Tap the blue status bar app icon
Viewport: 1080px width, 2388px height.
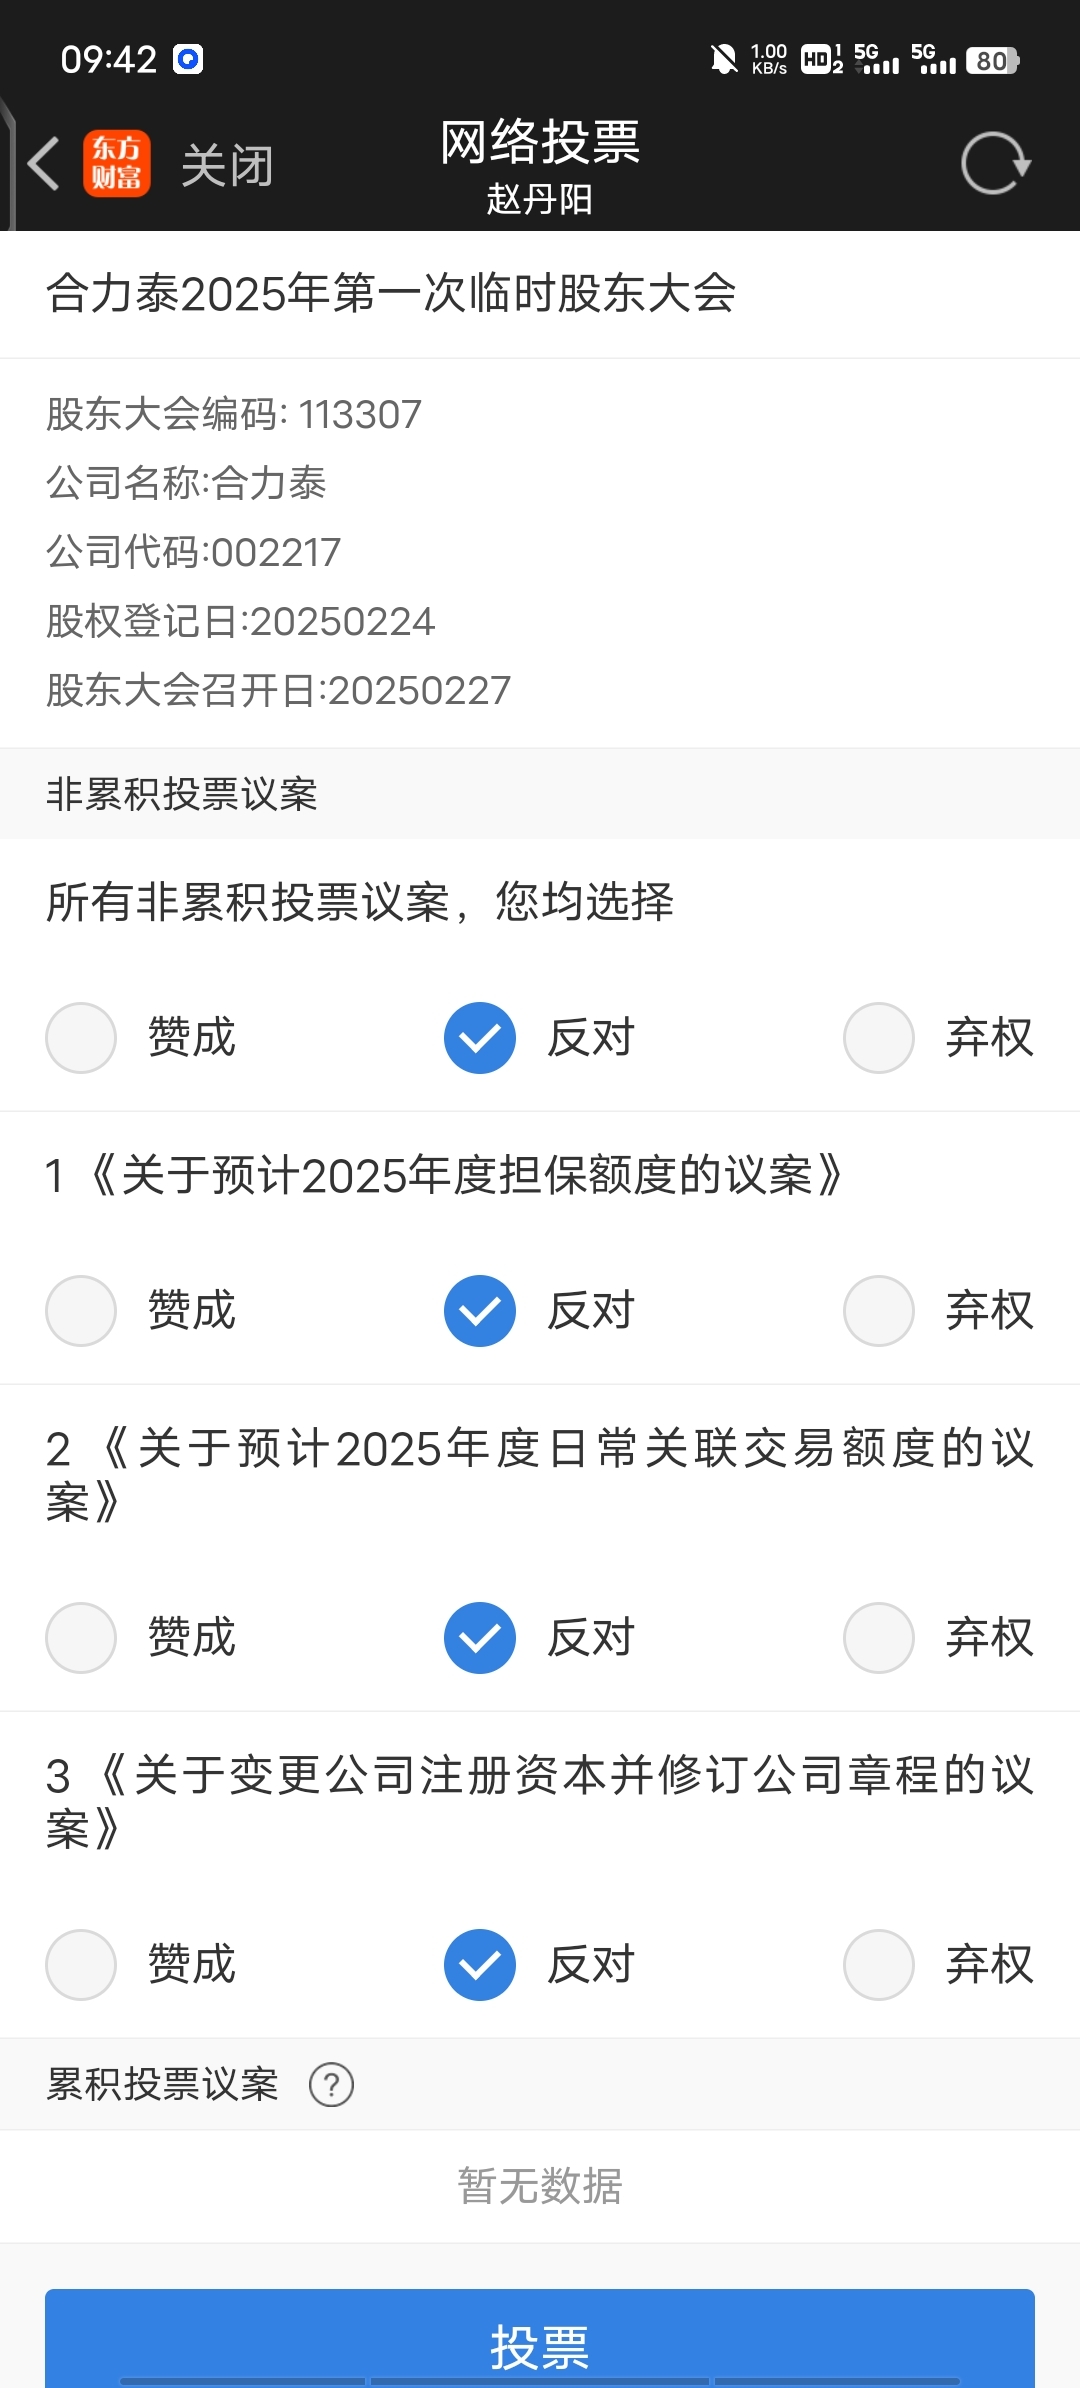[188, 60]
